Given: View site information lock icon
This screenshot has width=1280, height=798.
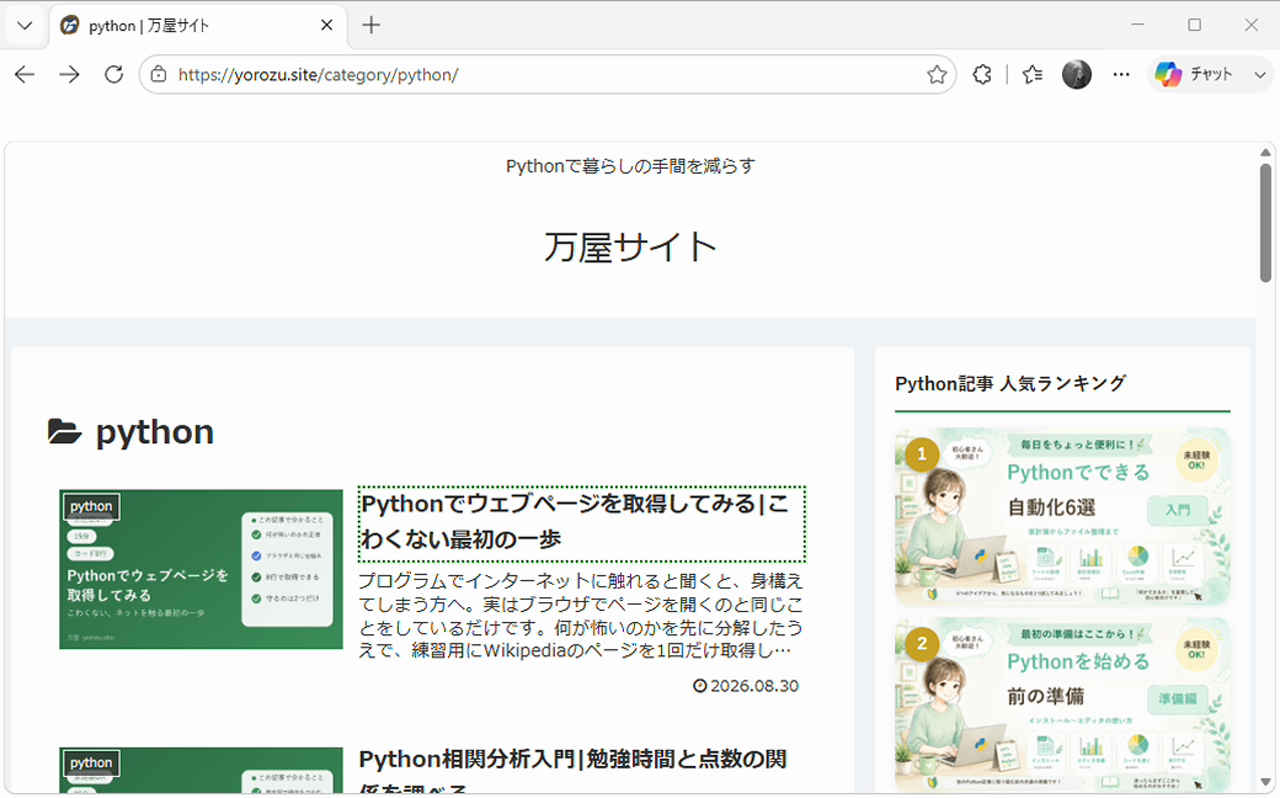Looking at the screenshot, I should [158, 75].
